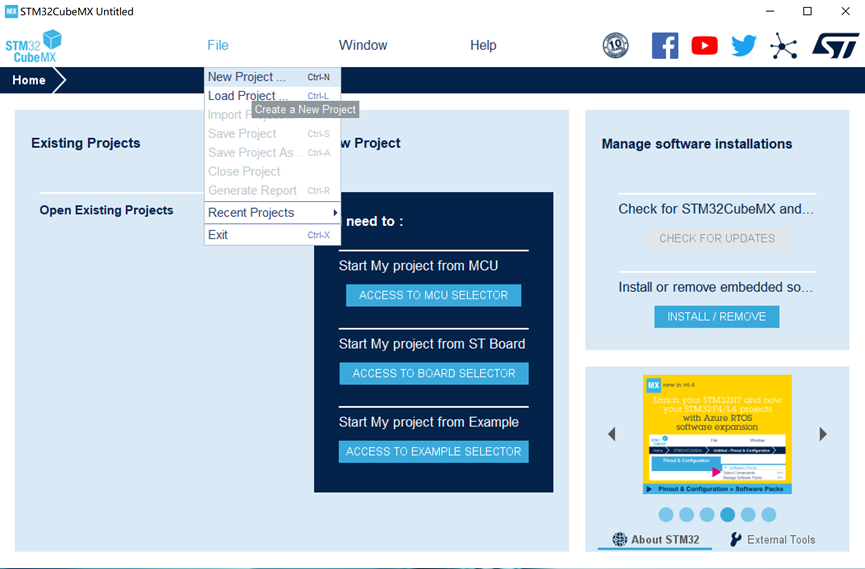
Task: Open the File menu
Action: pyautogui.click(x=218, y=45)
